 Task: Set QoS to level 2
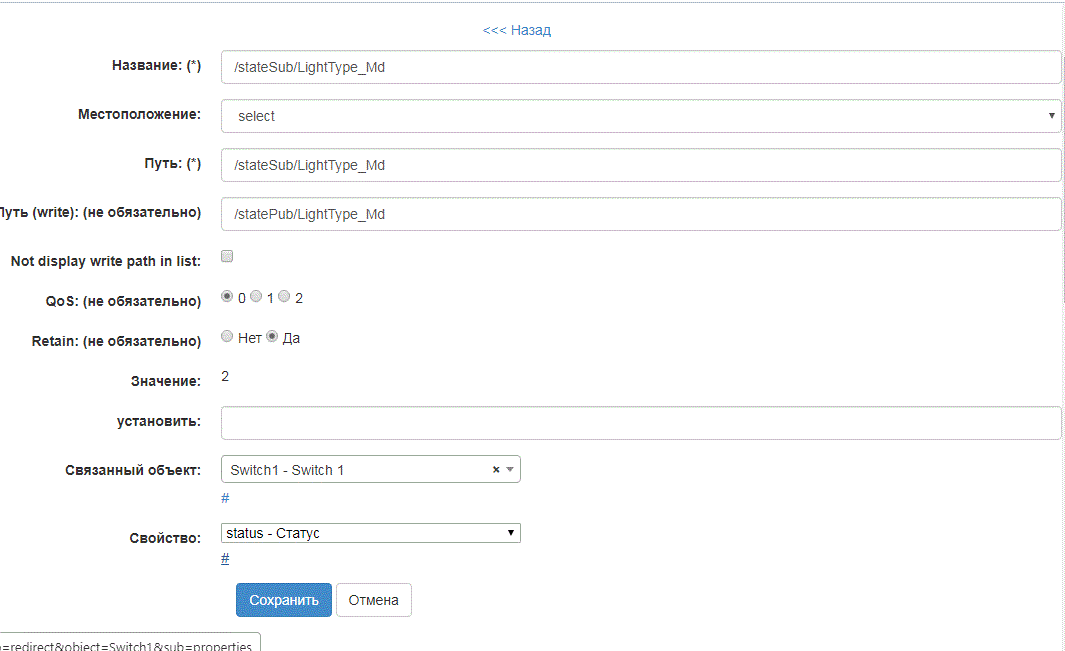[284, 297]
